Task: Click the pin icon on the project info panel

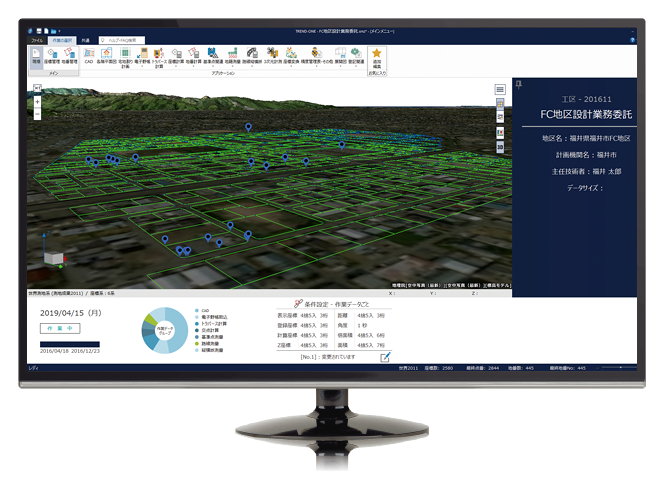Action: point(519,85)
